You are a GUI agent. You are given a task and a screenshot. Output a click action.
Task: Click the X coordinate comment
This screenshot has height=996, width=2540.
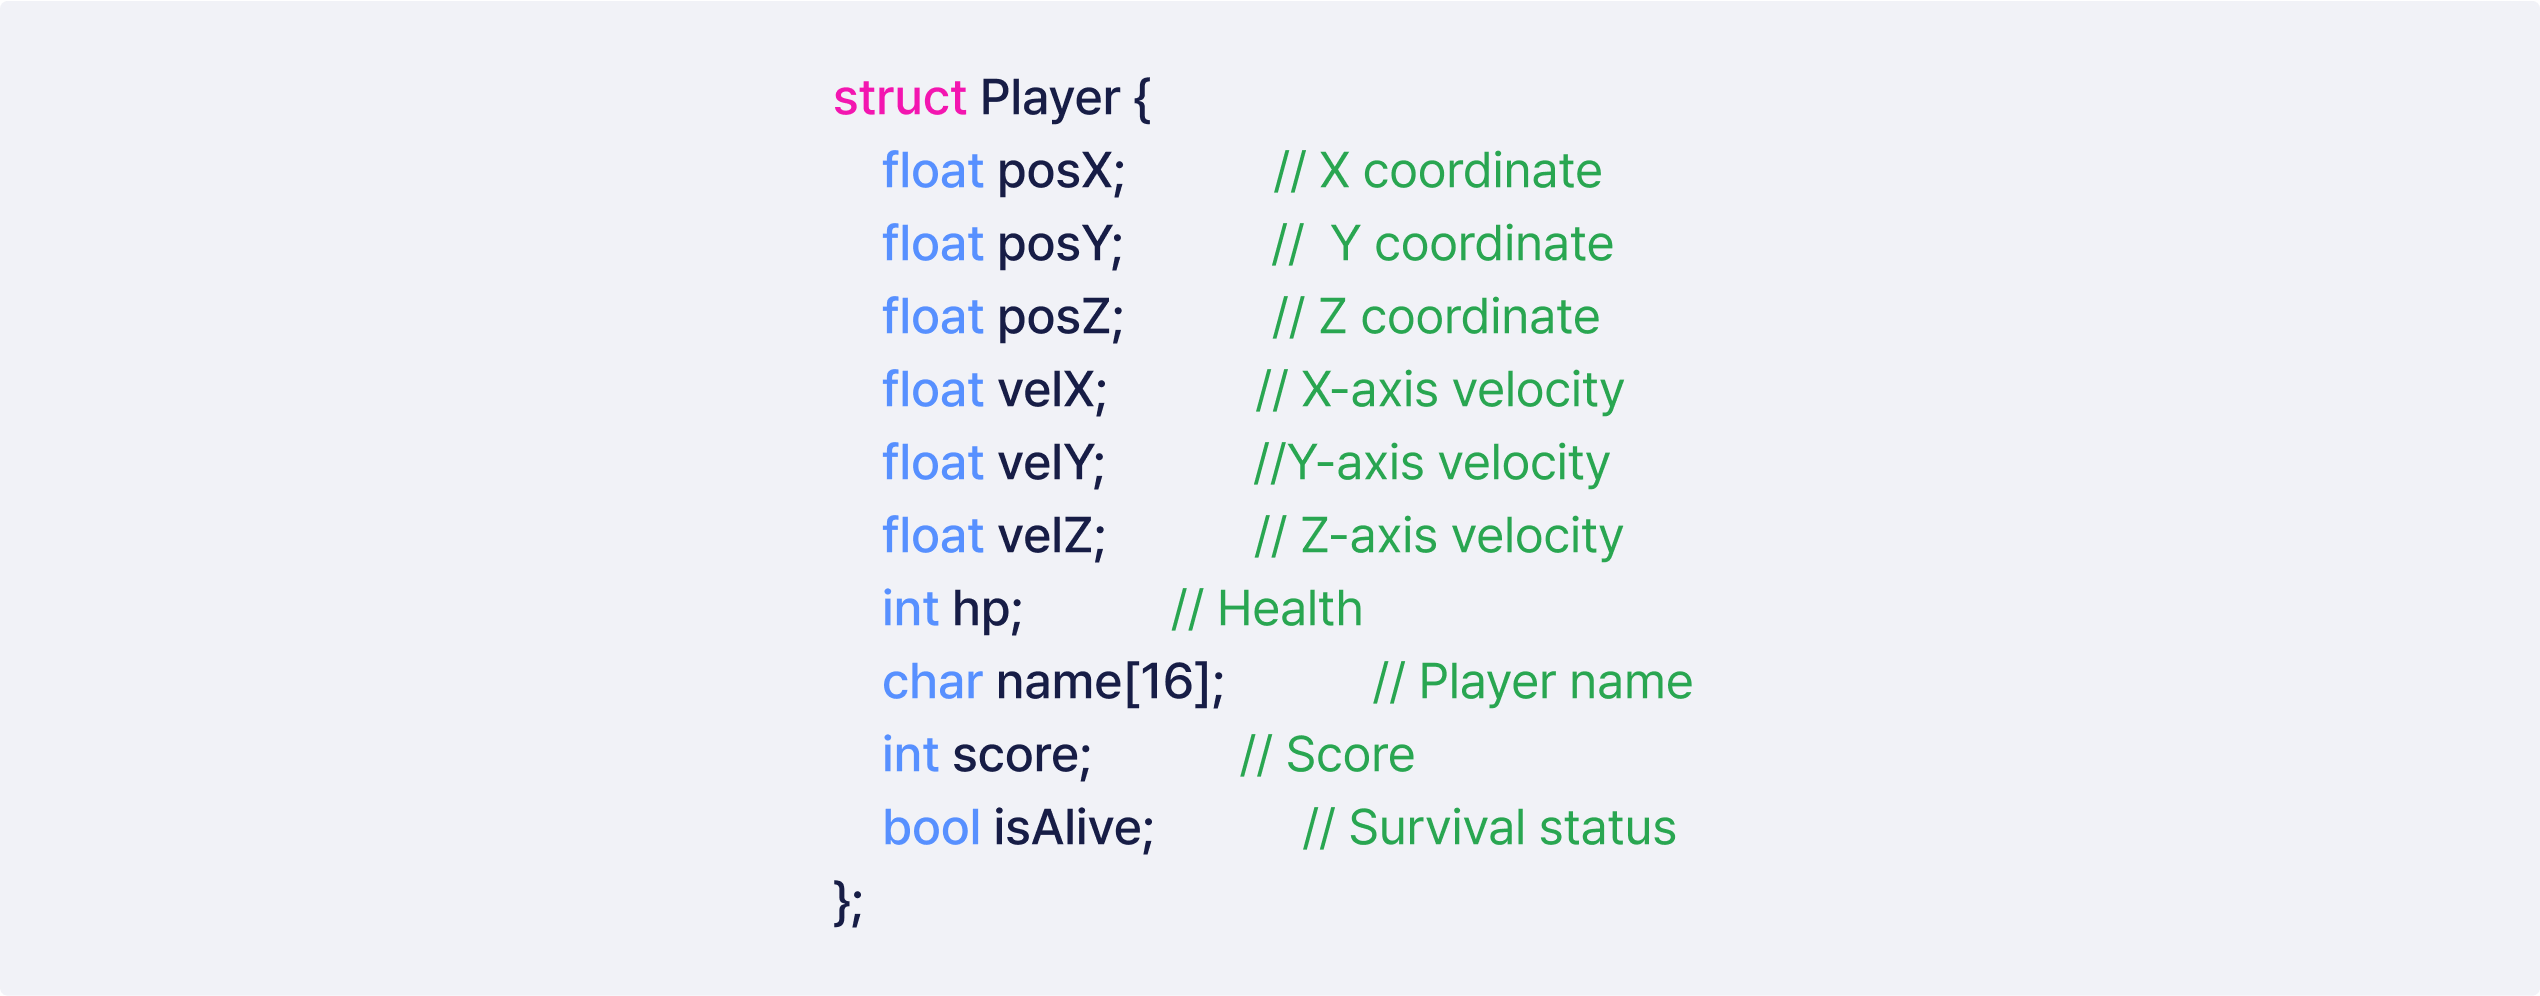[x=1437, y=171]
